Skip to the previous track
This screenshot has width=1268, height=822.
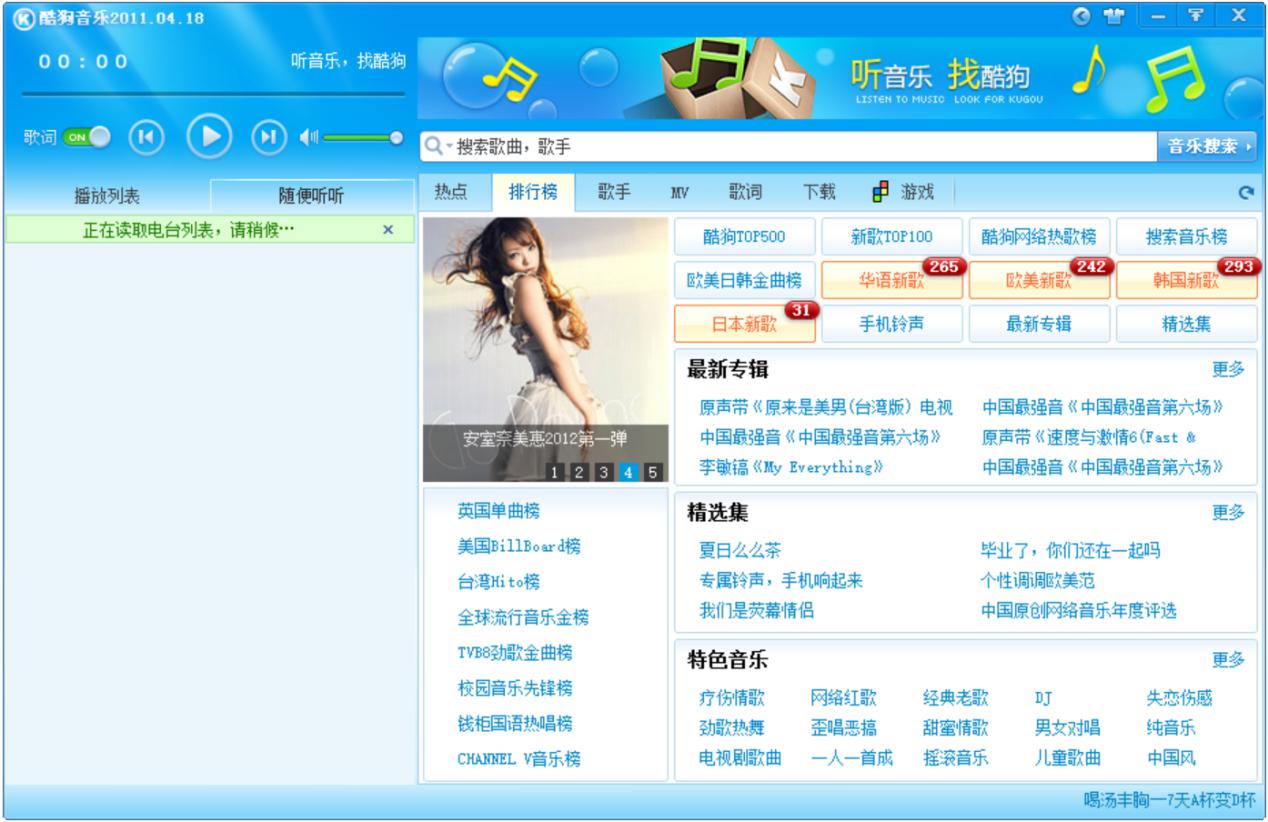pos(146,137)
